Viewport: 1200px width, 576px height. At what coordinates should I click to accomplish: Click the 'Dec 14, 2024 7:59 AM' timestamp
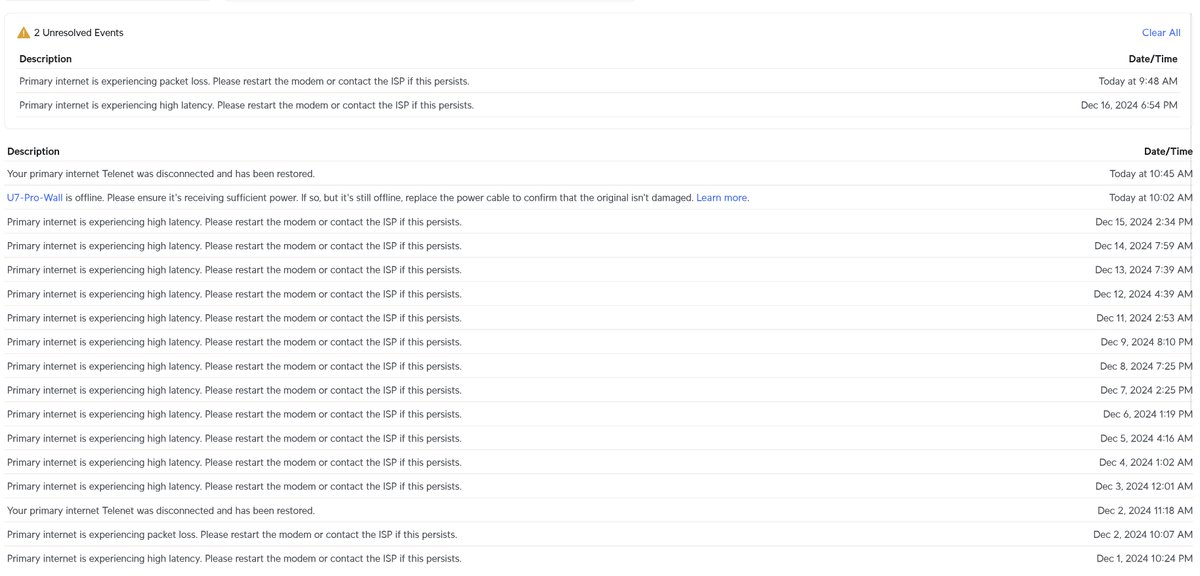pos(1143,246)
